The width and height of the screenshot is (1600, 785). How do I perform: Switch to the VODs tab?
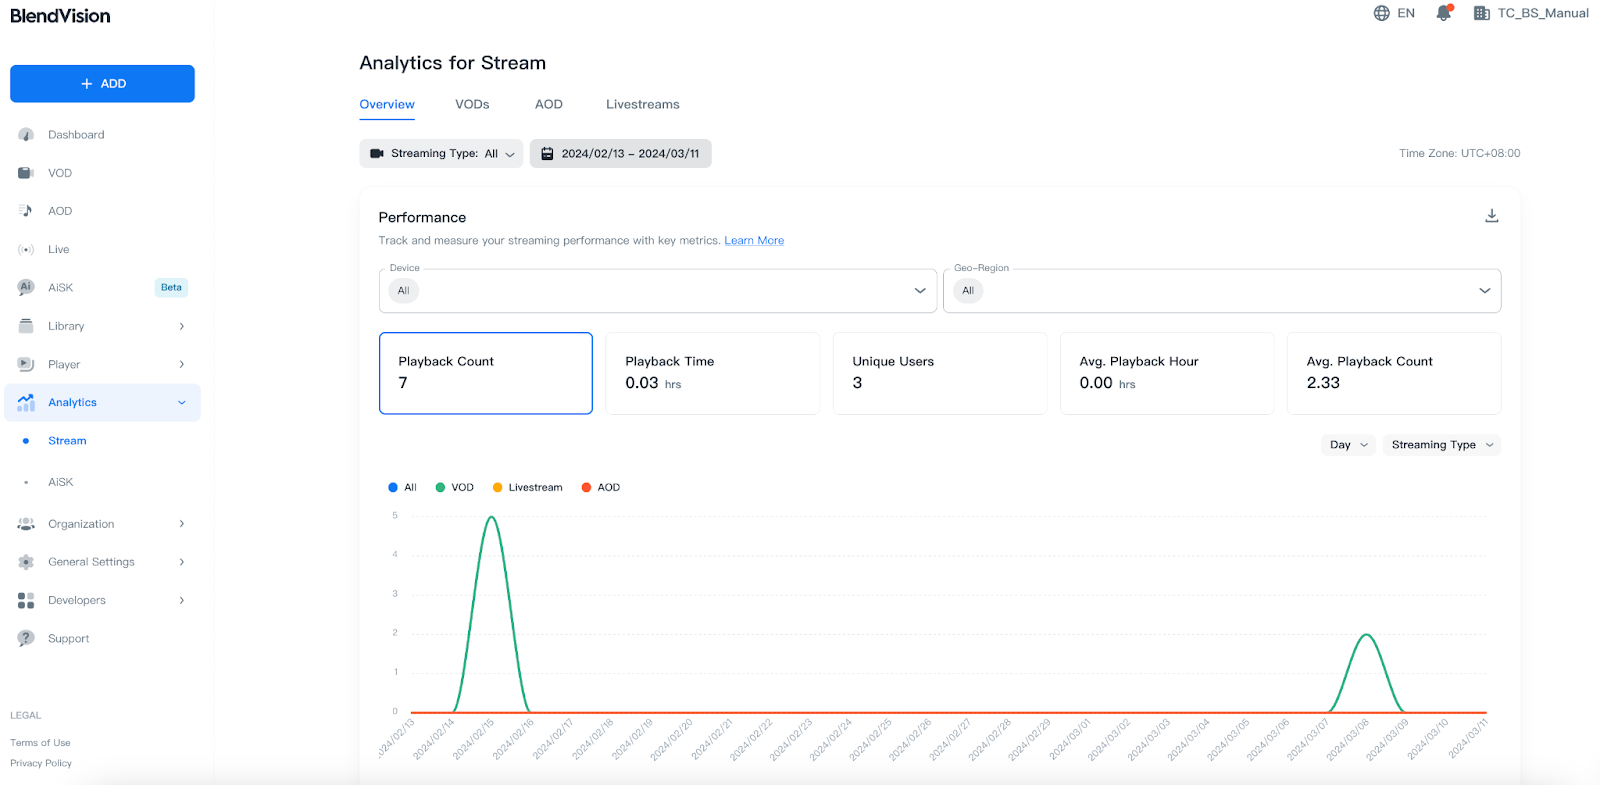click(x=472, y=104)
